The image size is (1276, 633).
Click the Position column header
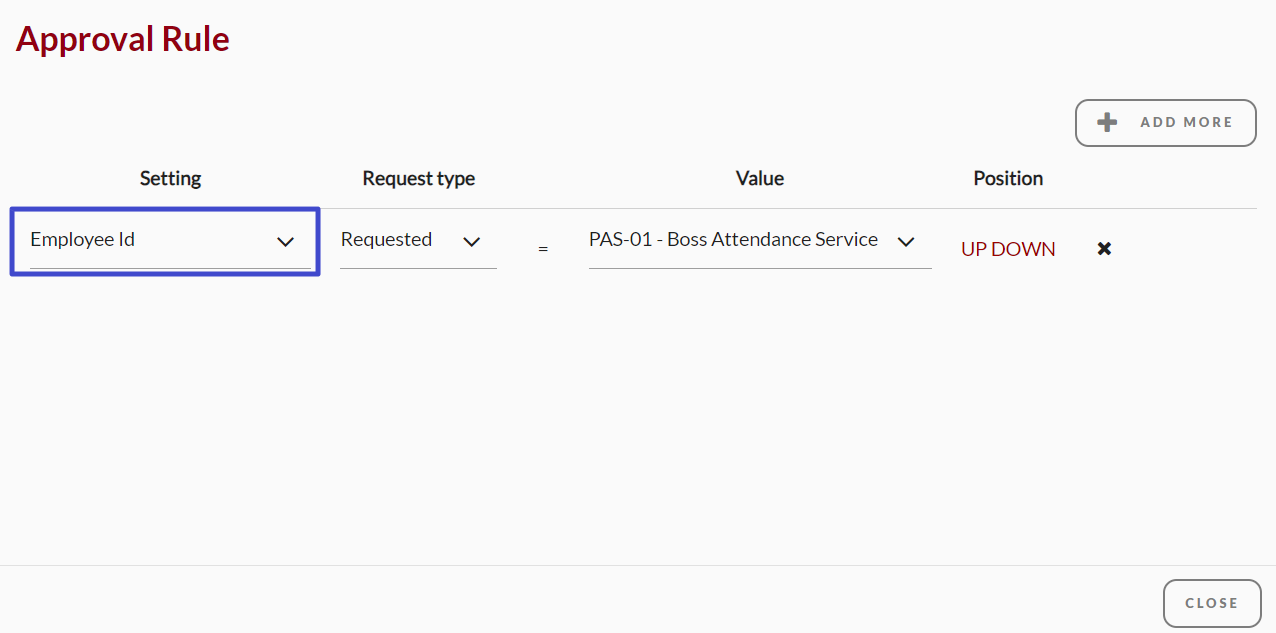click(x=1008, y=178)
